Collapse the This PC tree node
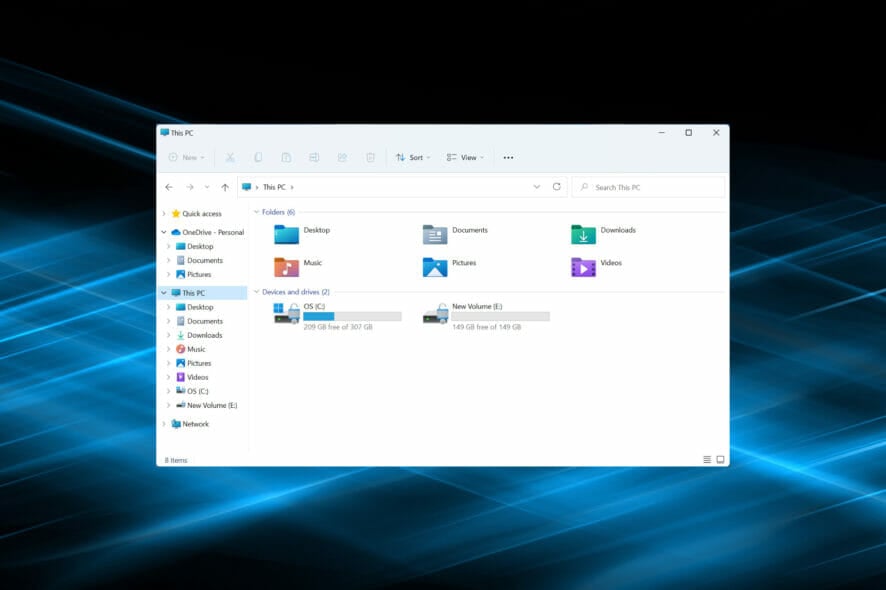 [x=164, y=293]
